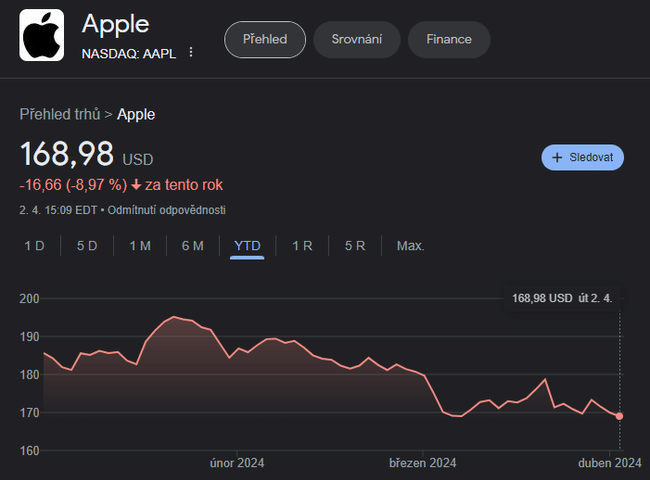Go to the Finance tab

click(449, 39)
